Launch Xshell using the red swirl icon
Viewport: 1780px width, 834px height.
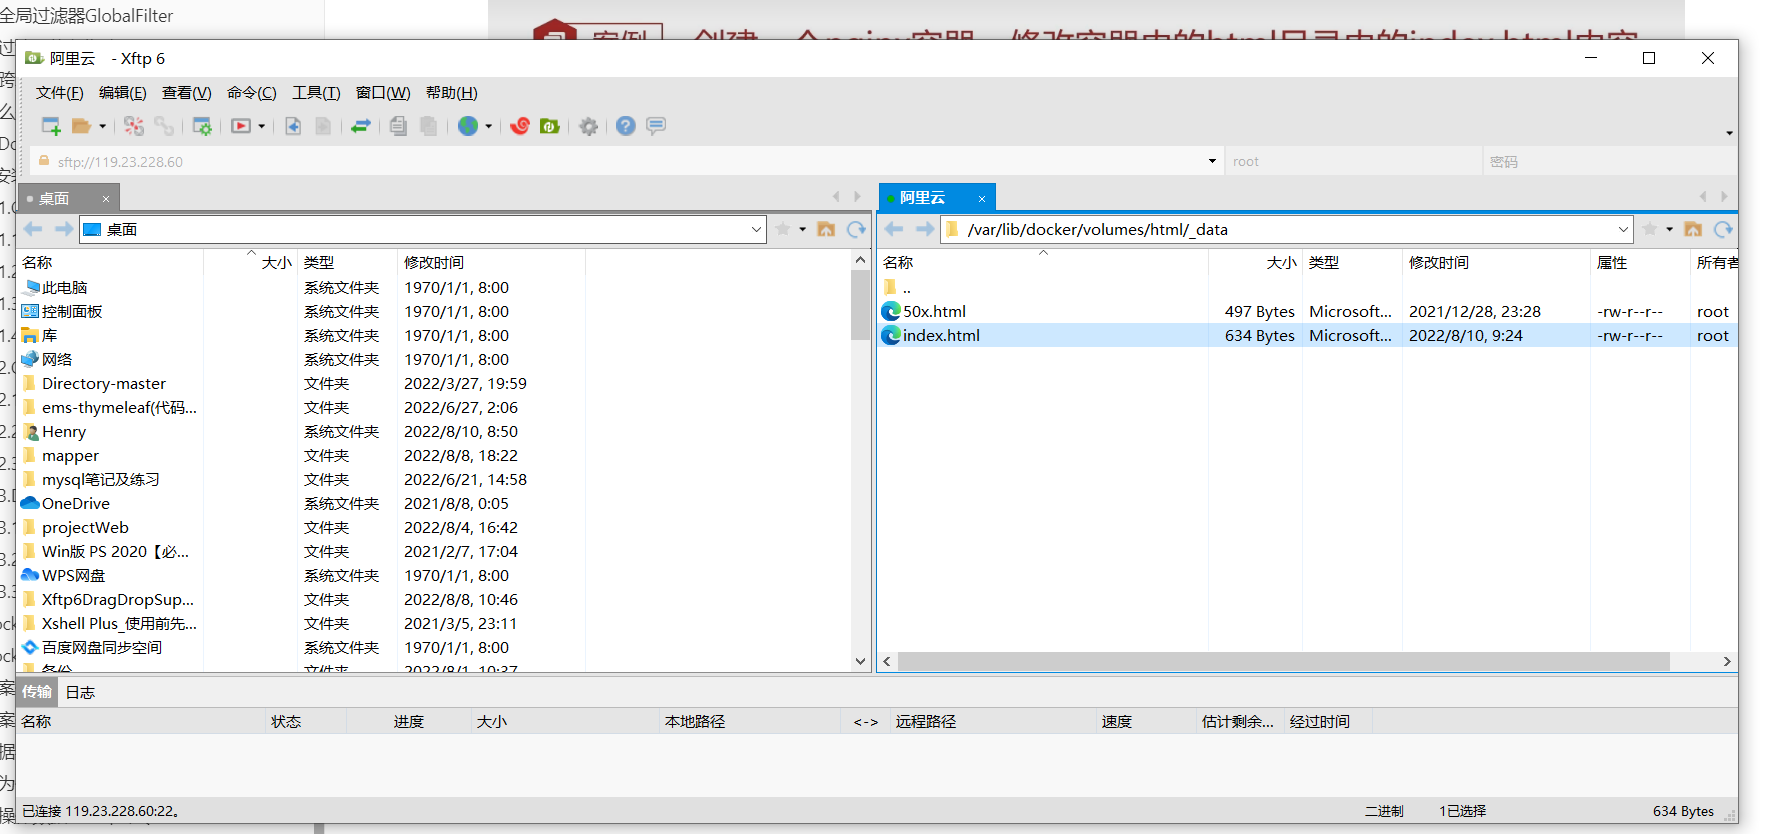coord(520,126)
